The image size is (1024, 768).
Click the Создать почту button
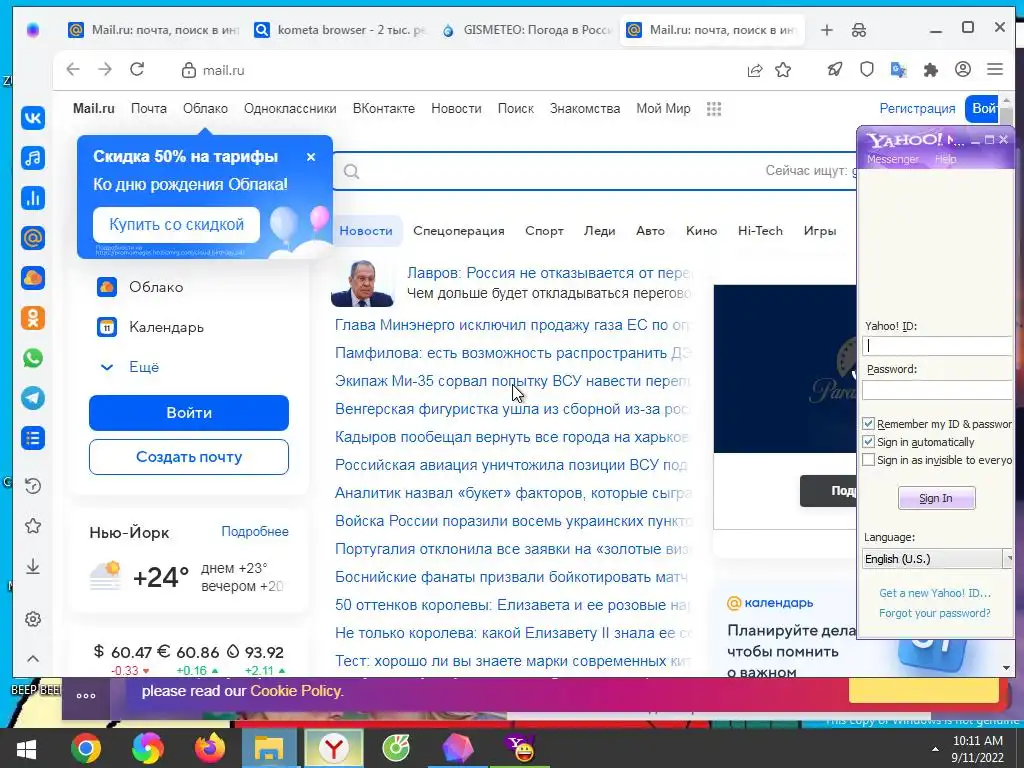click(189, 457)
